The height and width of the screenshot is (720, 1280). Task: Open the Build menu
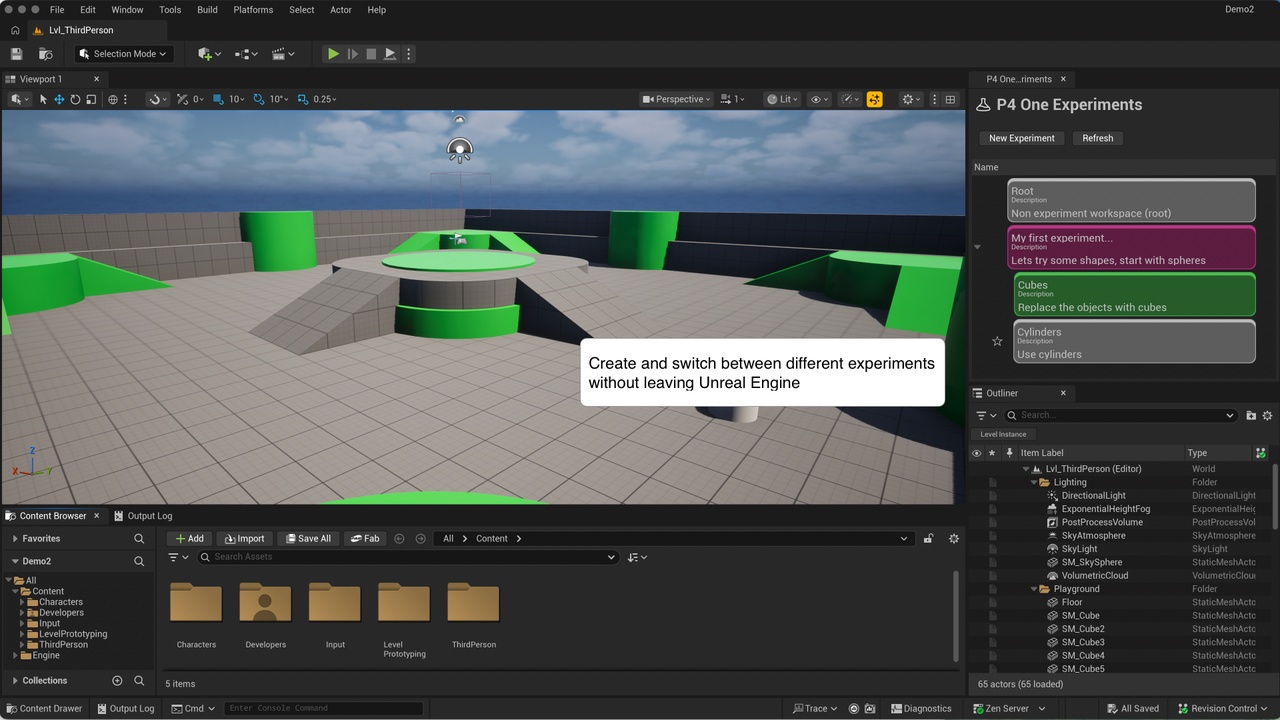click(x=207, y=10)
